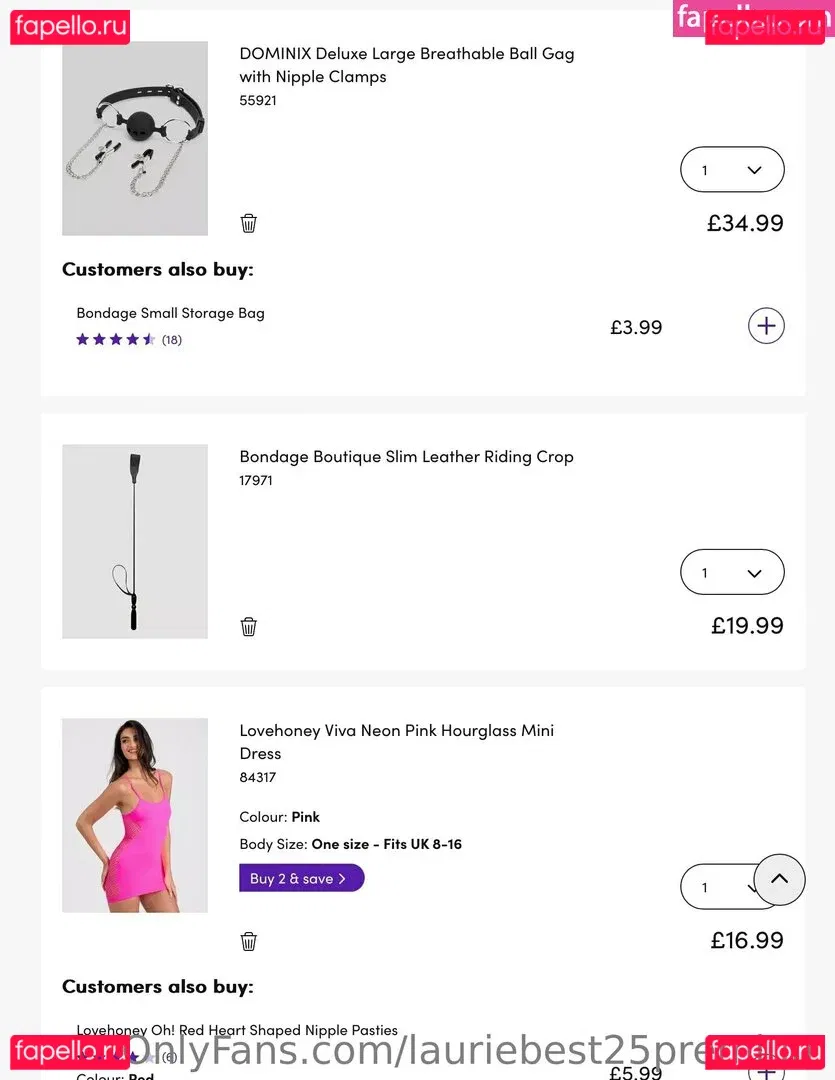Click the ball gag product thumbnail
The image size is (835, 1080).
(x=135, y=138)
